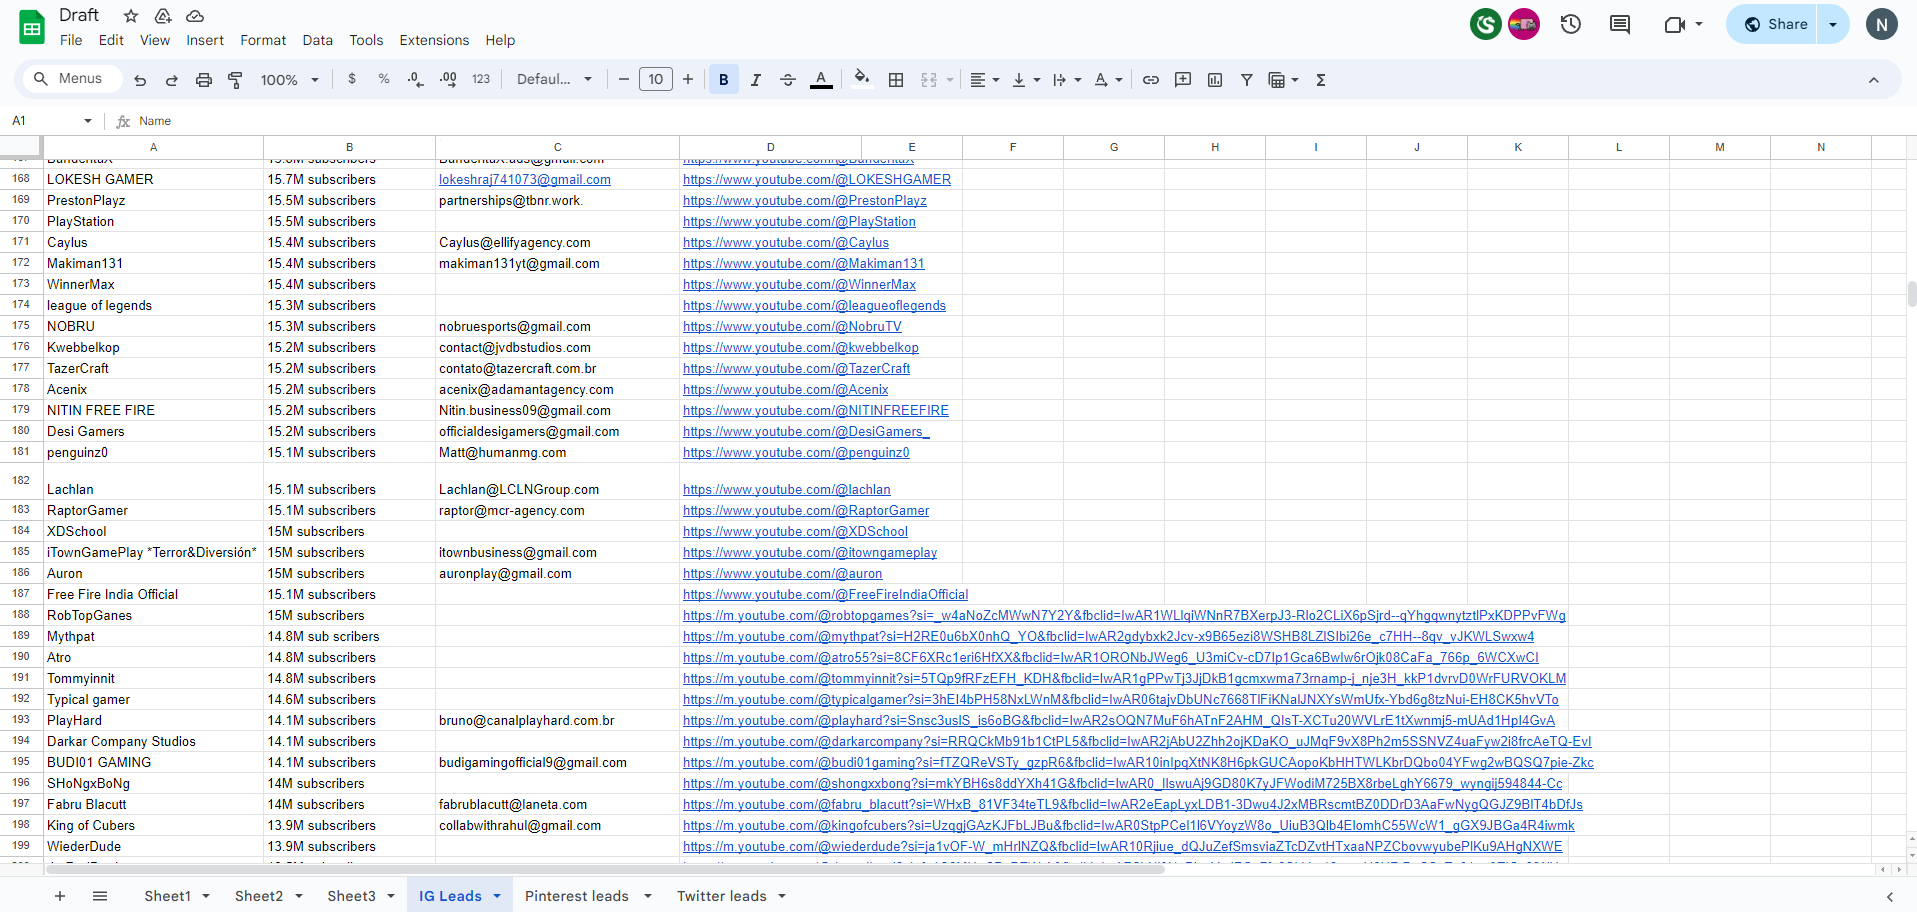Open the fill color picker
Screen dimensions: 1917x912
click(x=861, y=79)
